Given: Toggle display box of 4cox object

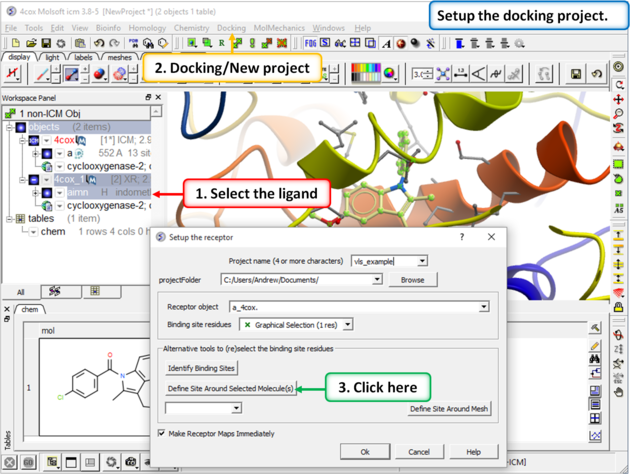Looking at the screenshot, I should (x=34, y=140).
